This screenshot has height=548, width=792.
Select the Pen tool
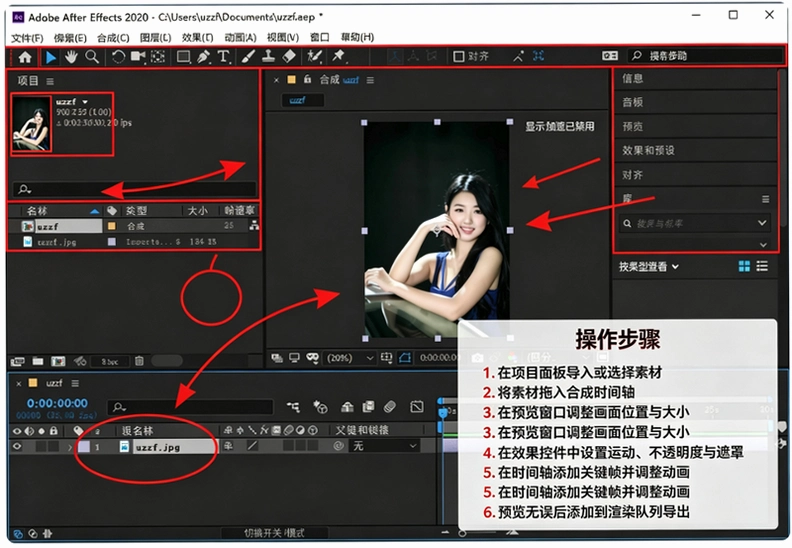pyautogui.click(x=204, y=57)
